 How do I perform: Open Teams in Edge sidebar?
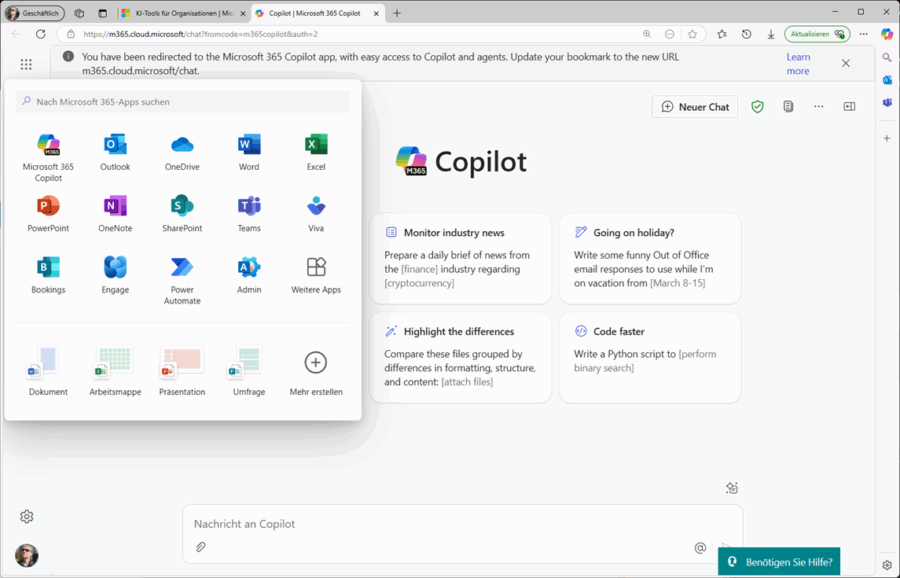887,103
